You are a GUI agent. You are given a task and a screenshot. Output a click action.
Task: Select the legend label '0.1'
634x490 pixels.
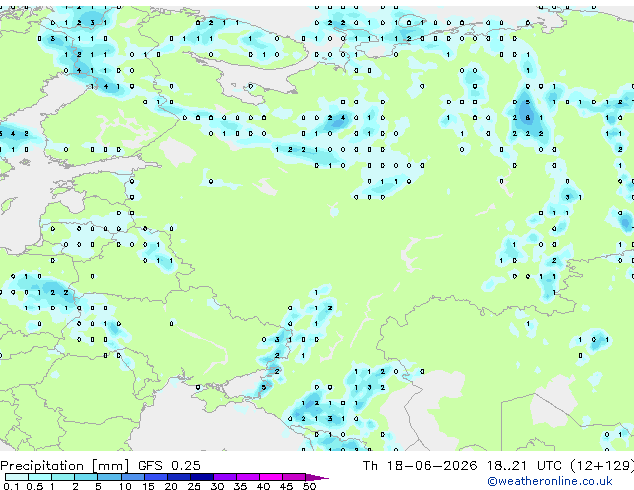pos(11,486)
